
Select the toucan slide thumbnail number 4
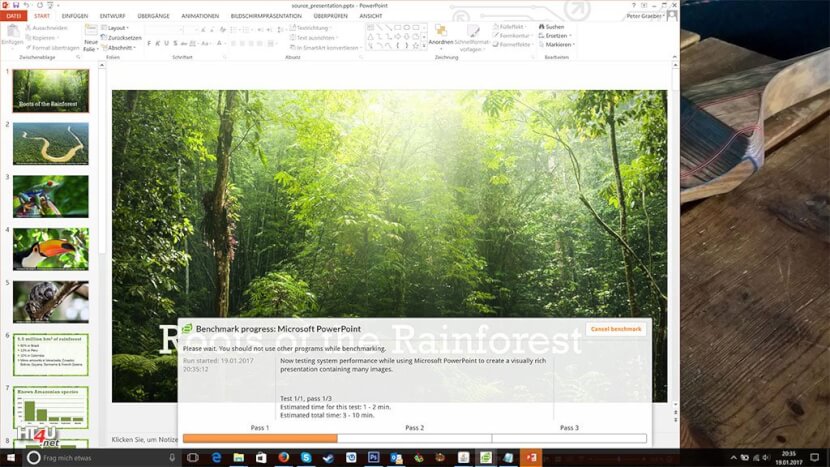pos(50,249)
